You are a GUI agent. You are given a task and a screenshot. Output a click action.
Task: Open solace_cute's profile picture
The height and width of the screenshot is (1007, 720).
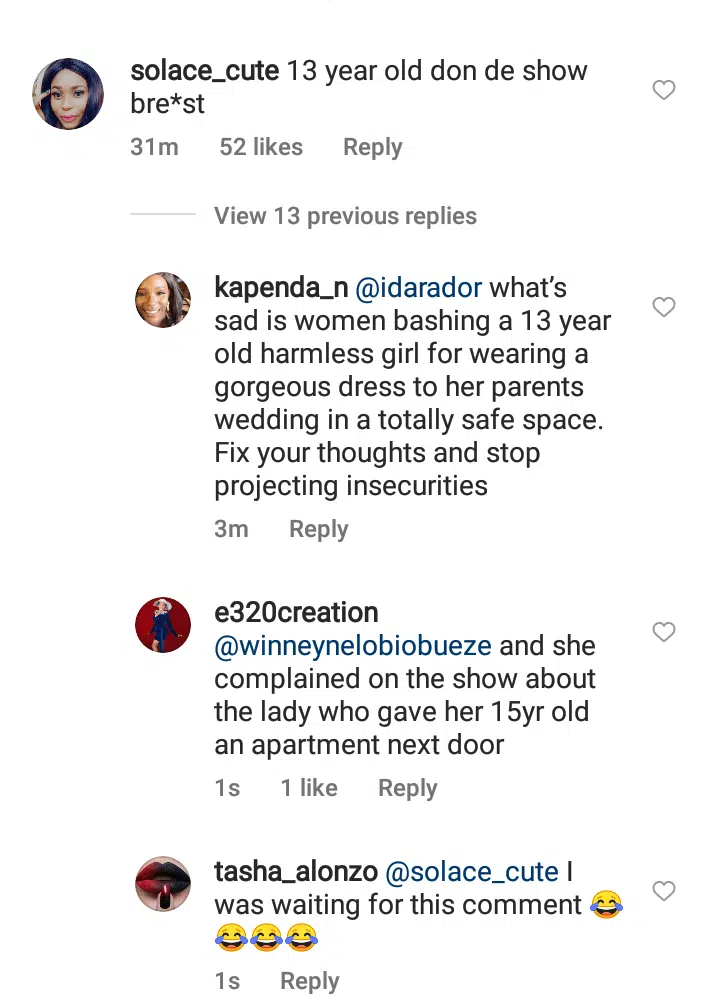click(x=68, y=94)
